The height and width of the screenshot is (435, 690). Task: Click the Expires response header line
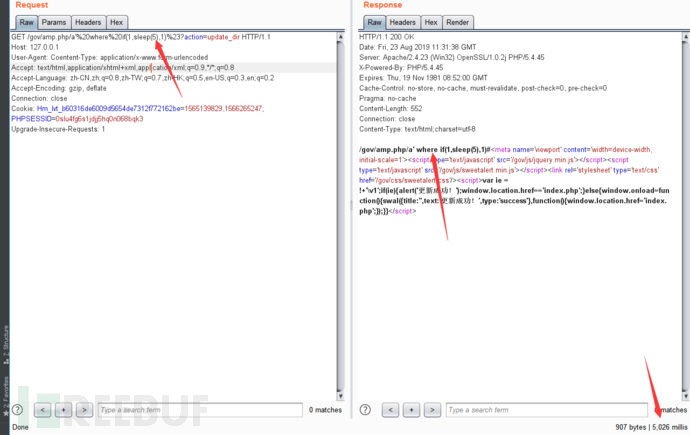[x=423, y=78]
